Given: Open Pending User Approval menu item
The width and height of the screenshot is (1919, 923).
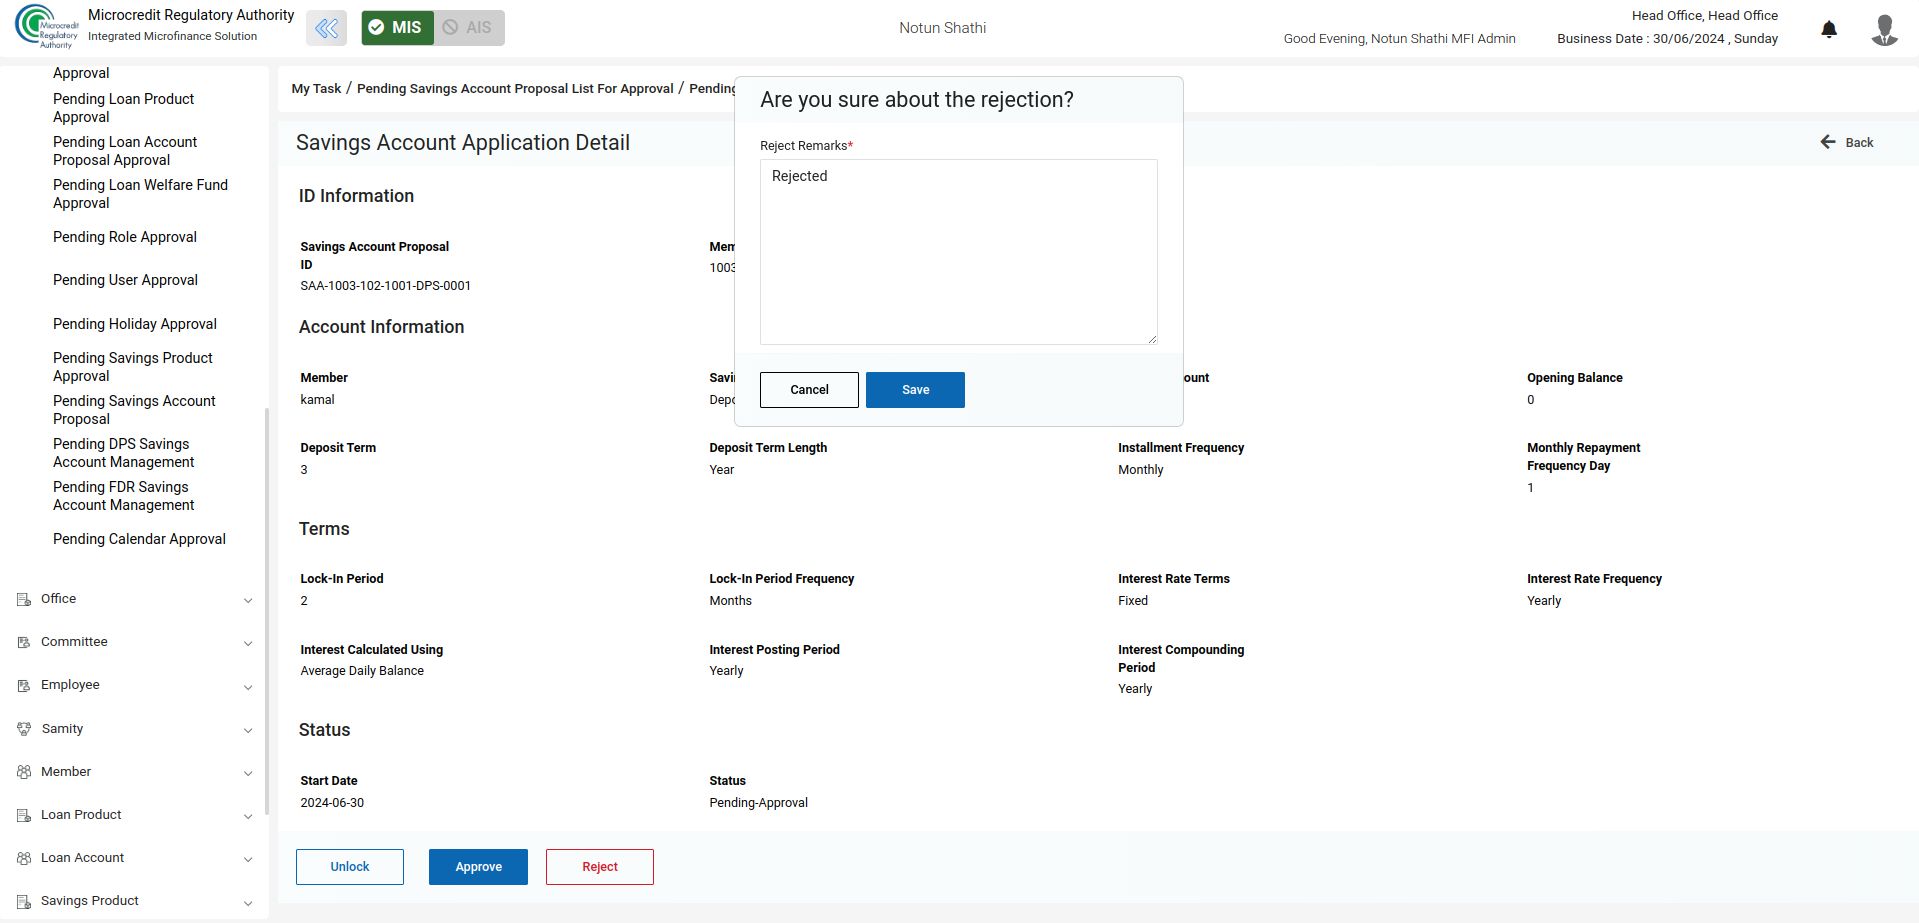Looking at the screenshot, I should [125, 280].
